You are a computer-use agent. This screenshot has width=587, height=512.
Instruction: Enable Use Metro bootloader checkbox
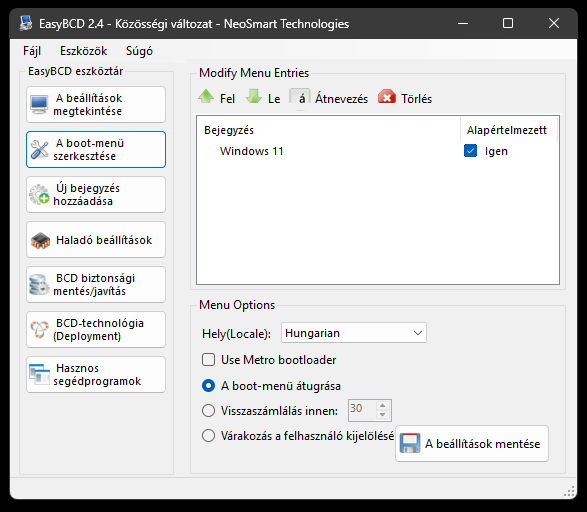pyautogui.click(x=209, y=360)
